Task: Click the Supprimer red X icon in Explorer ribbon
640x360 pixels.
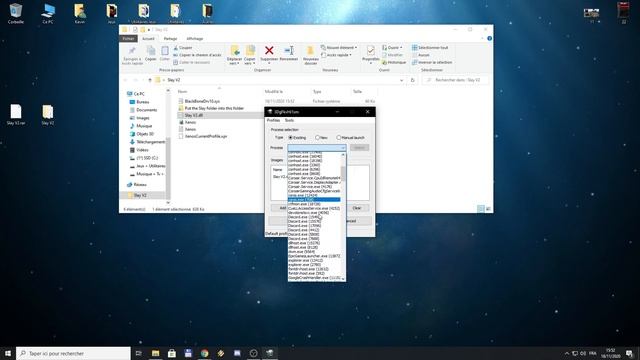Action: click(269, 50)
